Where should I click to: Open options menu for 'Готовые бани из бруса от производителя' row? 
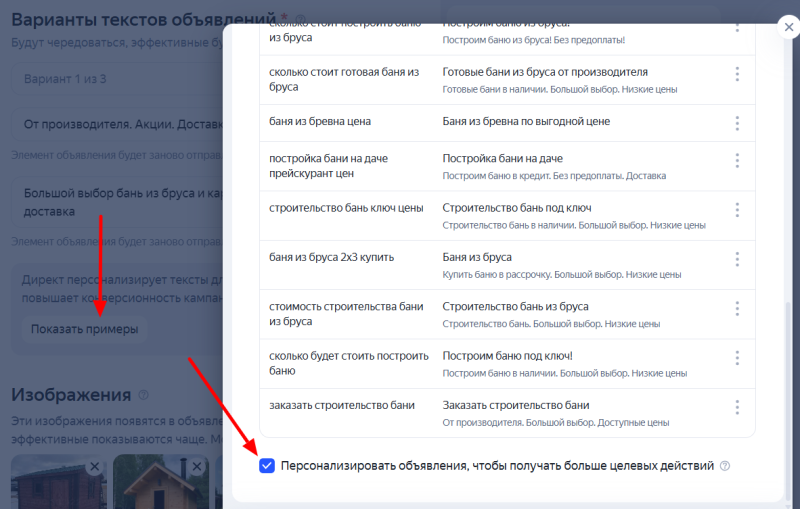pos(737,74)
